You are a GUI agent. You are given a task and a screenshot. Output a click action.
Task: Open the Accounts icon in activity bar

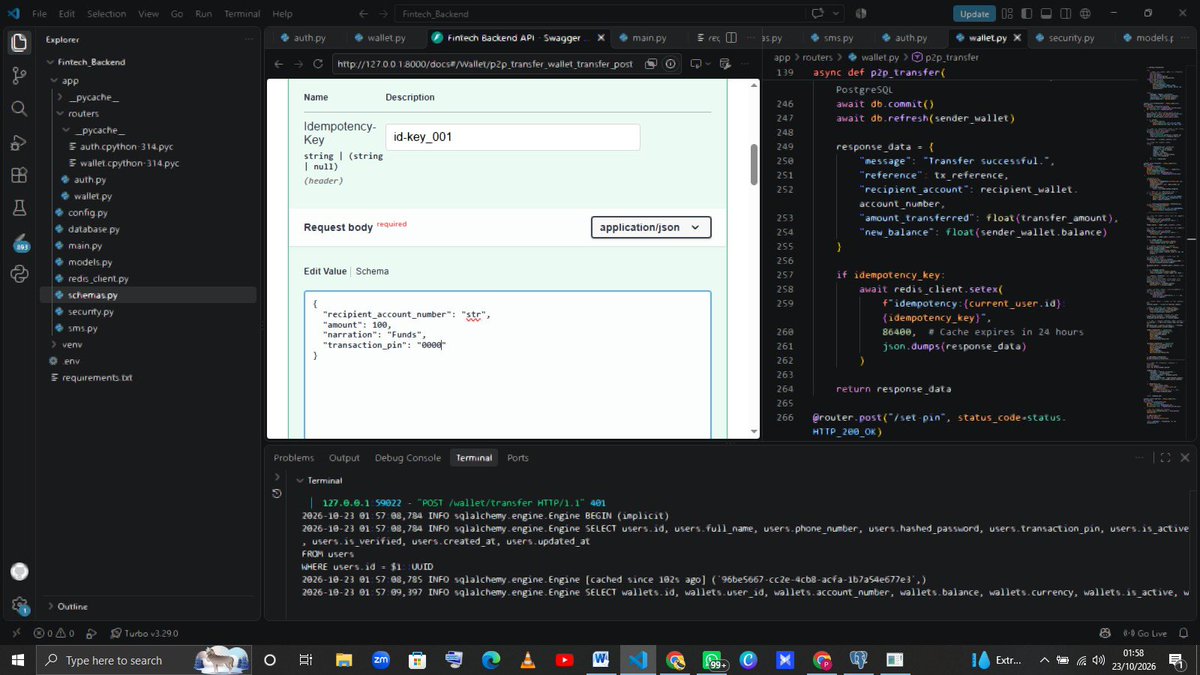pos(18,572)
